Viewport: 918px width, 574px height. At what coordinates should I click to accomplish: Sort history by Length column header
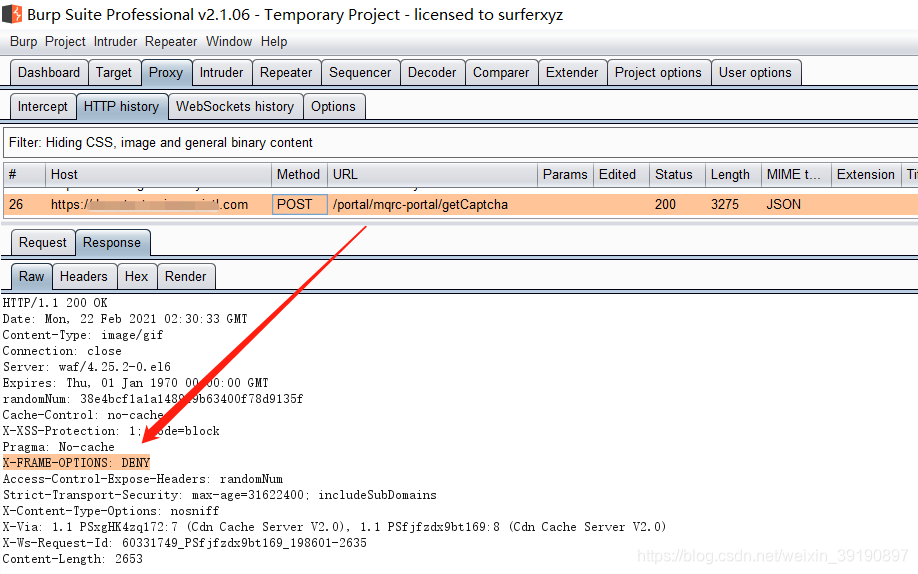click(733, 175)
